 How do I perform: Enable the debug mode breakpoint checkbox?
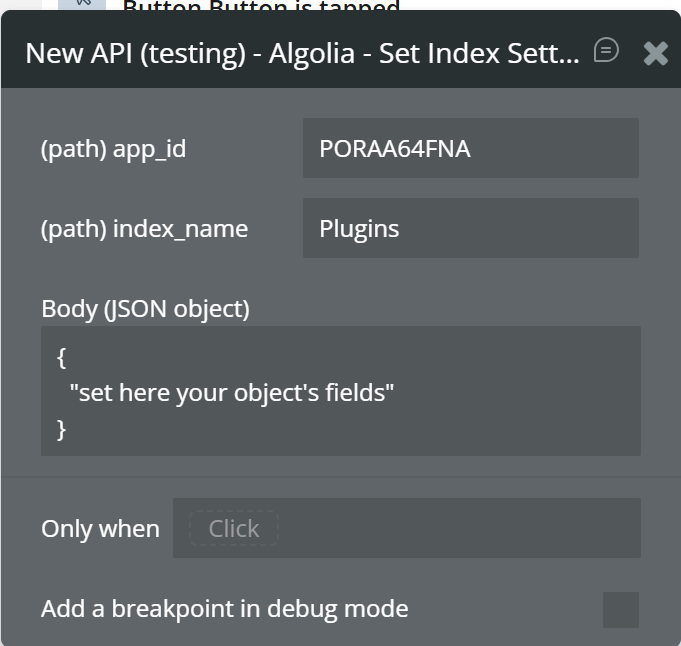click(621, 609)
